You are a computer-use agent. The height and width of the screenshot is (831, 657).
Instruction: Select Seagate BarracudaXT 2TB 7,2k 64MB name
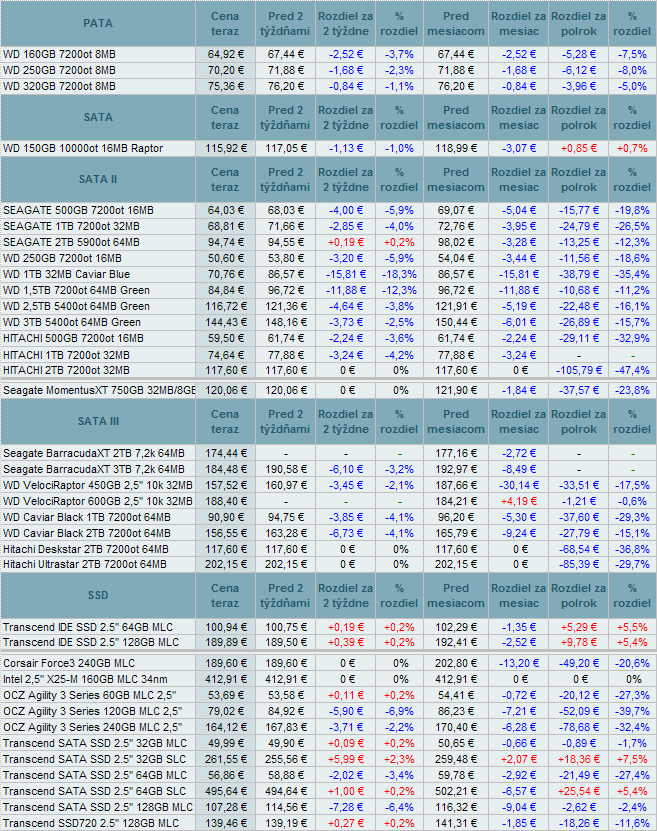point(94,453)
